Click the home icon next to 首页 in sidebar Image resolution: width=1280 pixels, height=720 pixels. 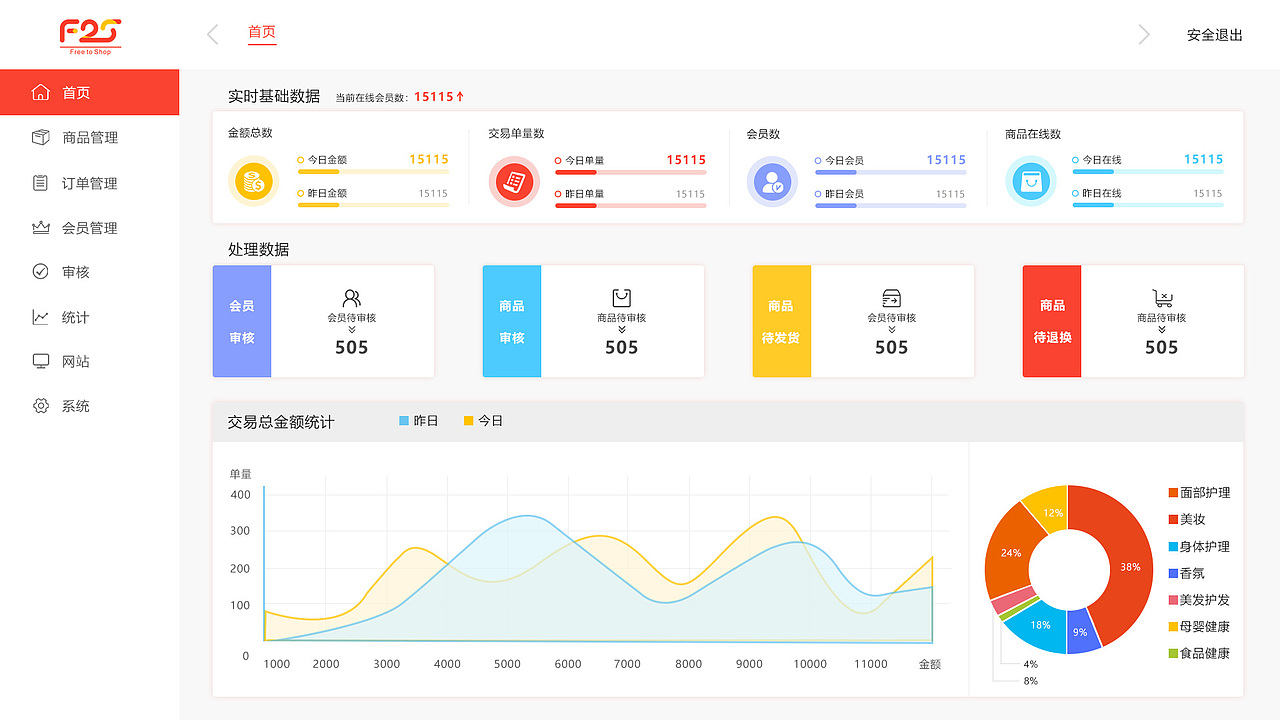pos(41,92)
